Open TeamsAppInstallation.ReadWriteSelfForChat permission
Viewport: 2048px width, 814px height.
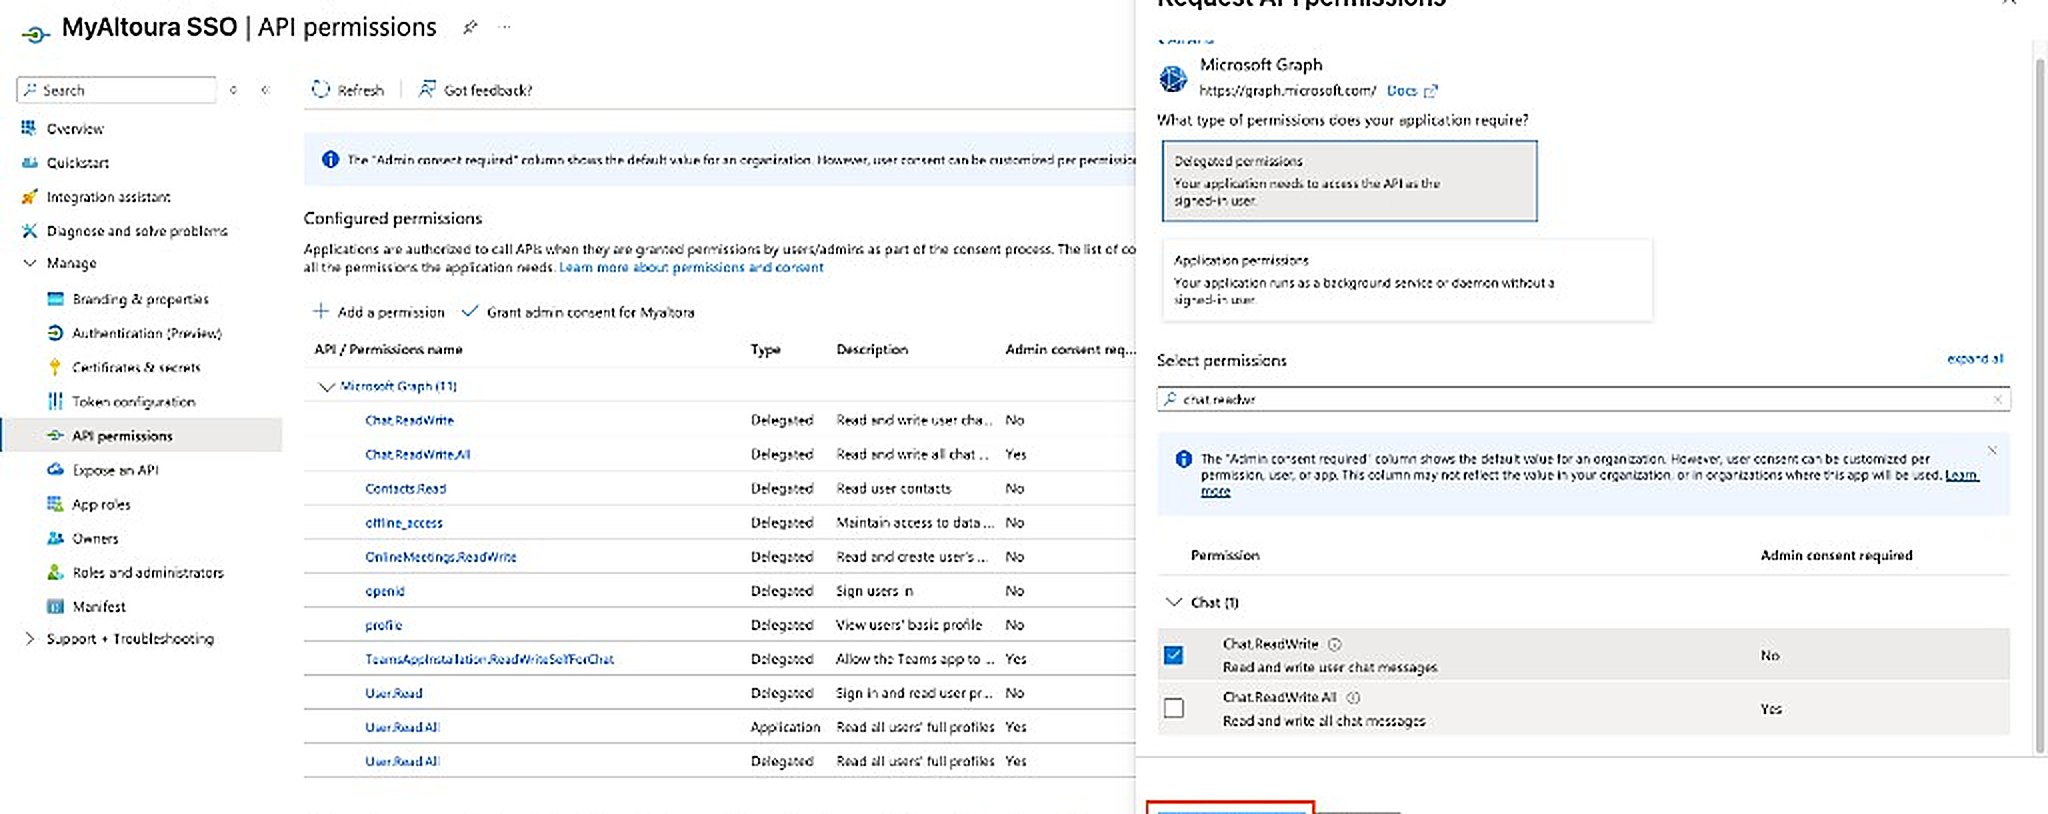(489, 659)
